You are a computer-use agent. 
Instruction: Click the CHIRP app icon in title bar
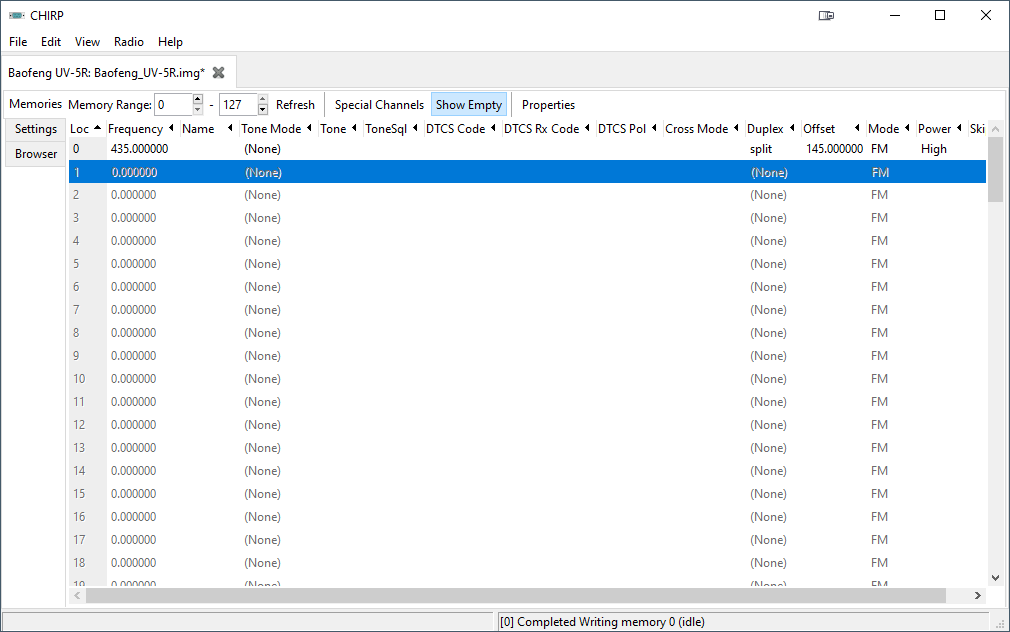pos(16,15)
